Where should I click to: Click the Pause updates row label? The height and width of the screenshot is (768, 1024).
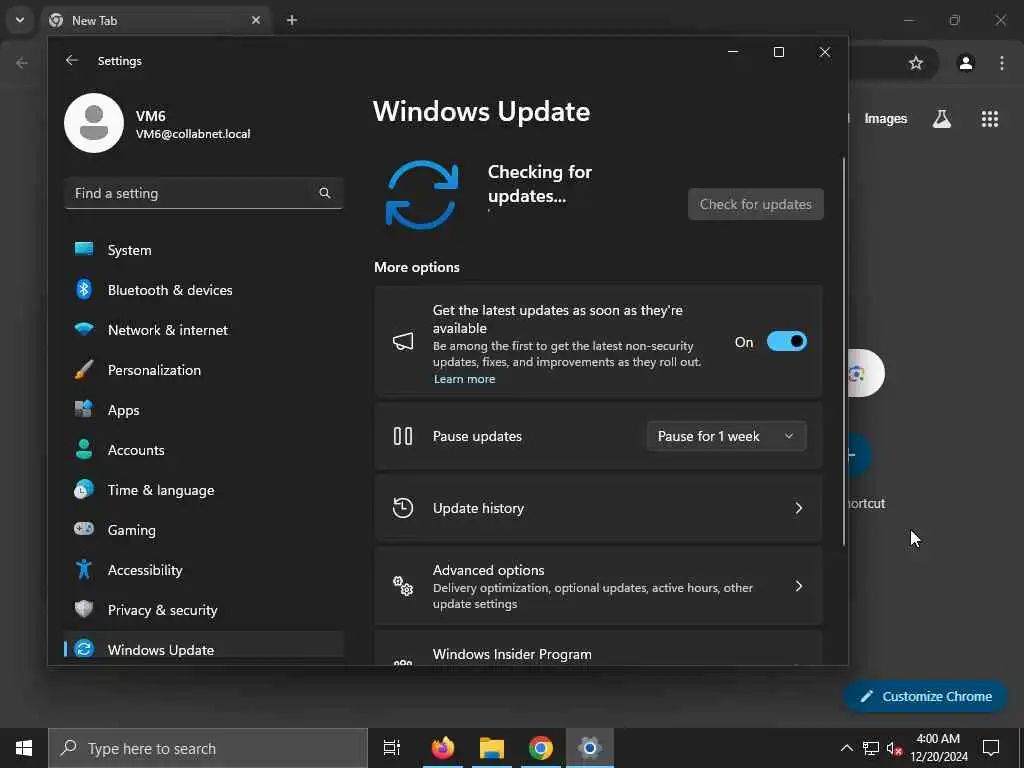477,436
